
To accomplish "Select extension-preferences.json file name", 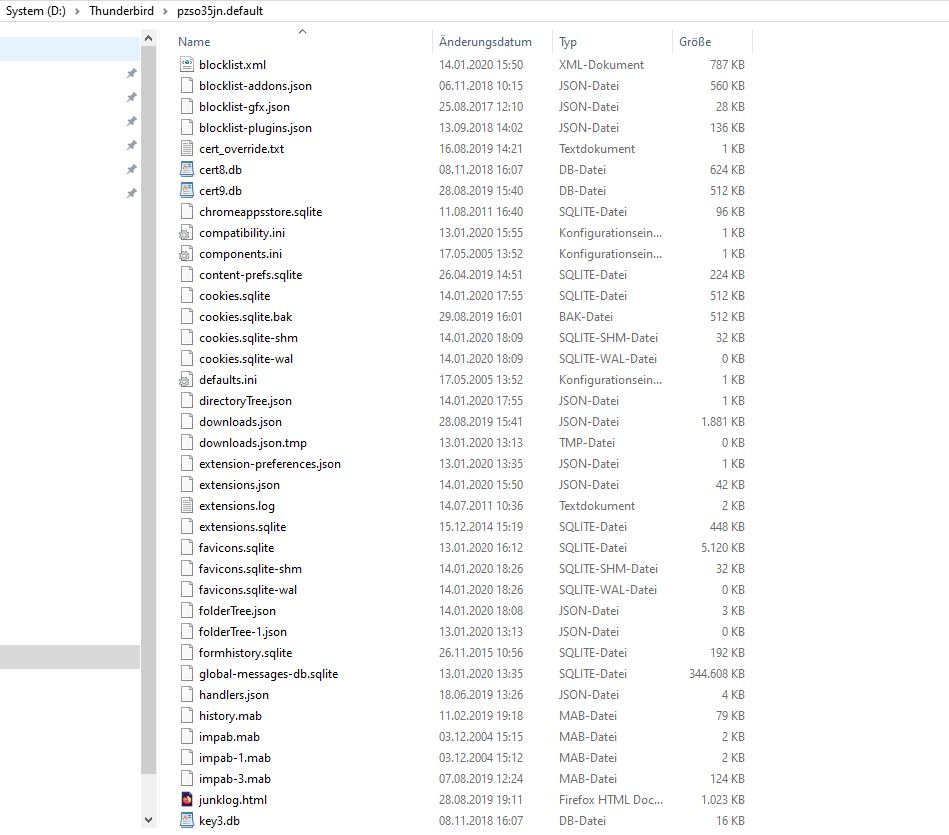I will pyautogui.click(x=269, y=464).
